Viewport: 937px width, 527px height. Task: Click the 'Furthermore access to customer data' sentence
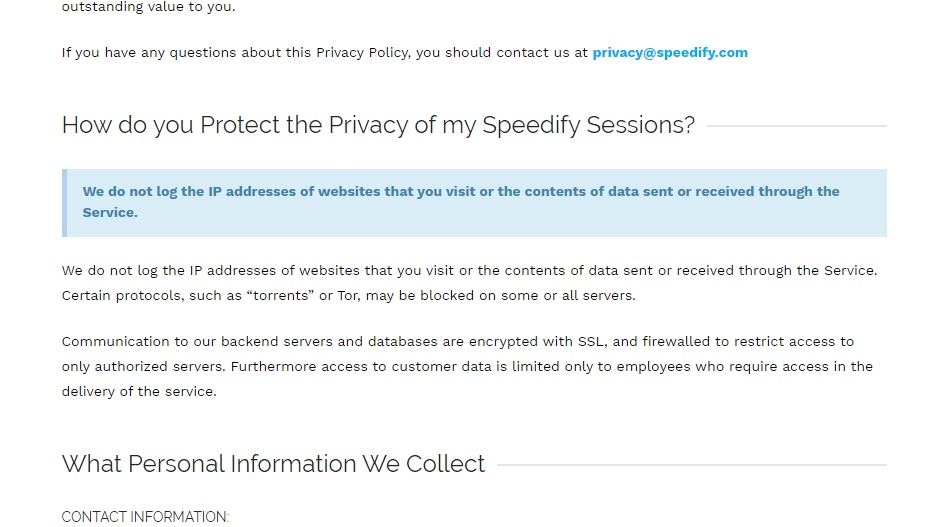click(552, 367)
